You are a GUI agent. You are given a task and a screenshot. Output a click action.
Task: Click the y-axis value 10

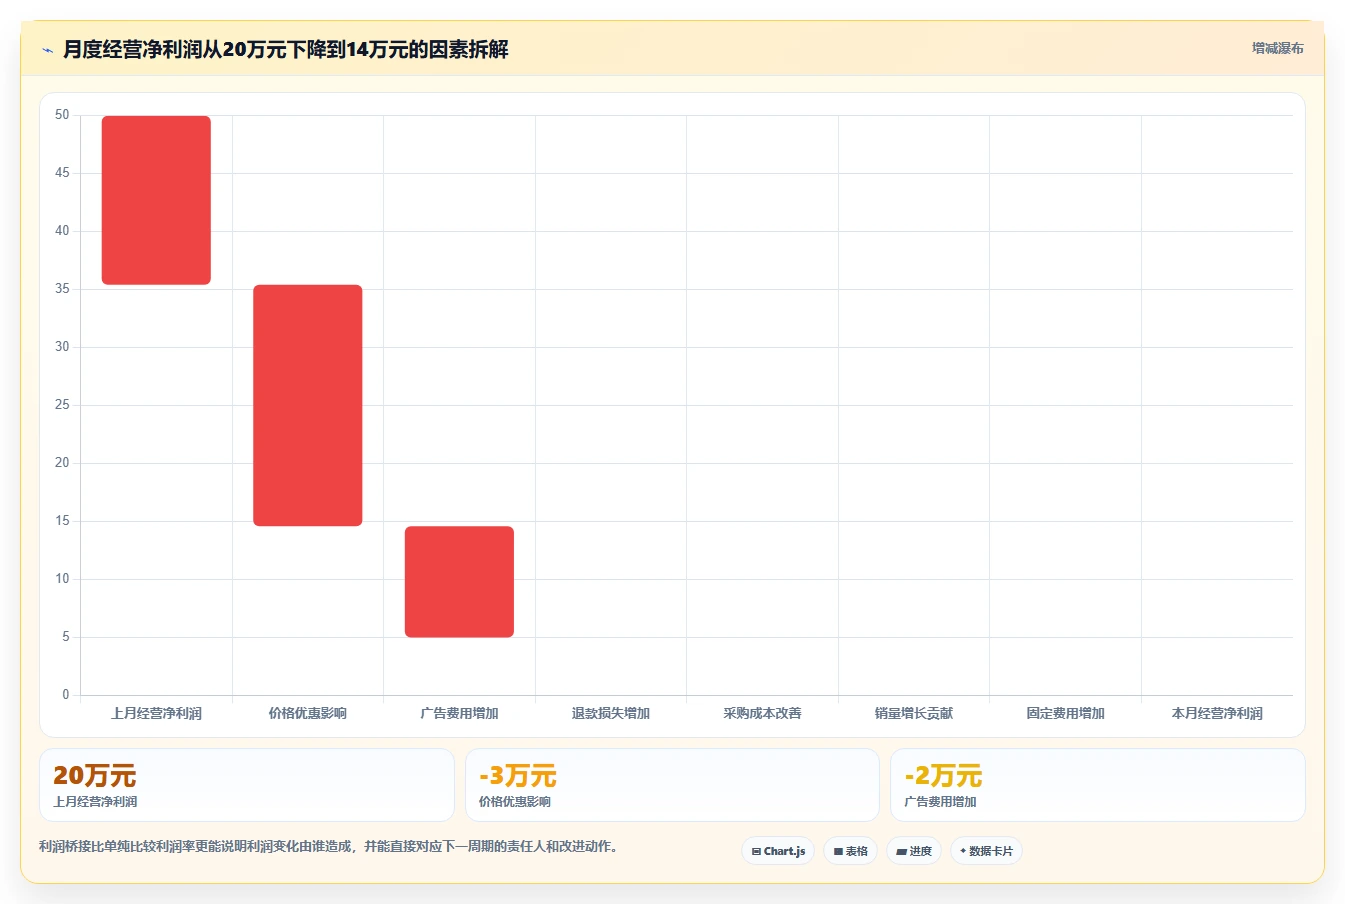(62, 579)
